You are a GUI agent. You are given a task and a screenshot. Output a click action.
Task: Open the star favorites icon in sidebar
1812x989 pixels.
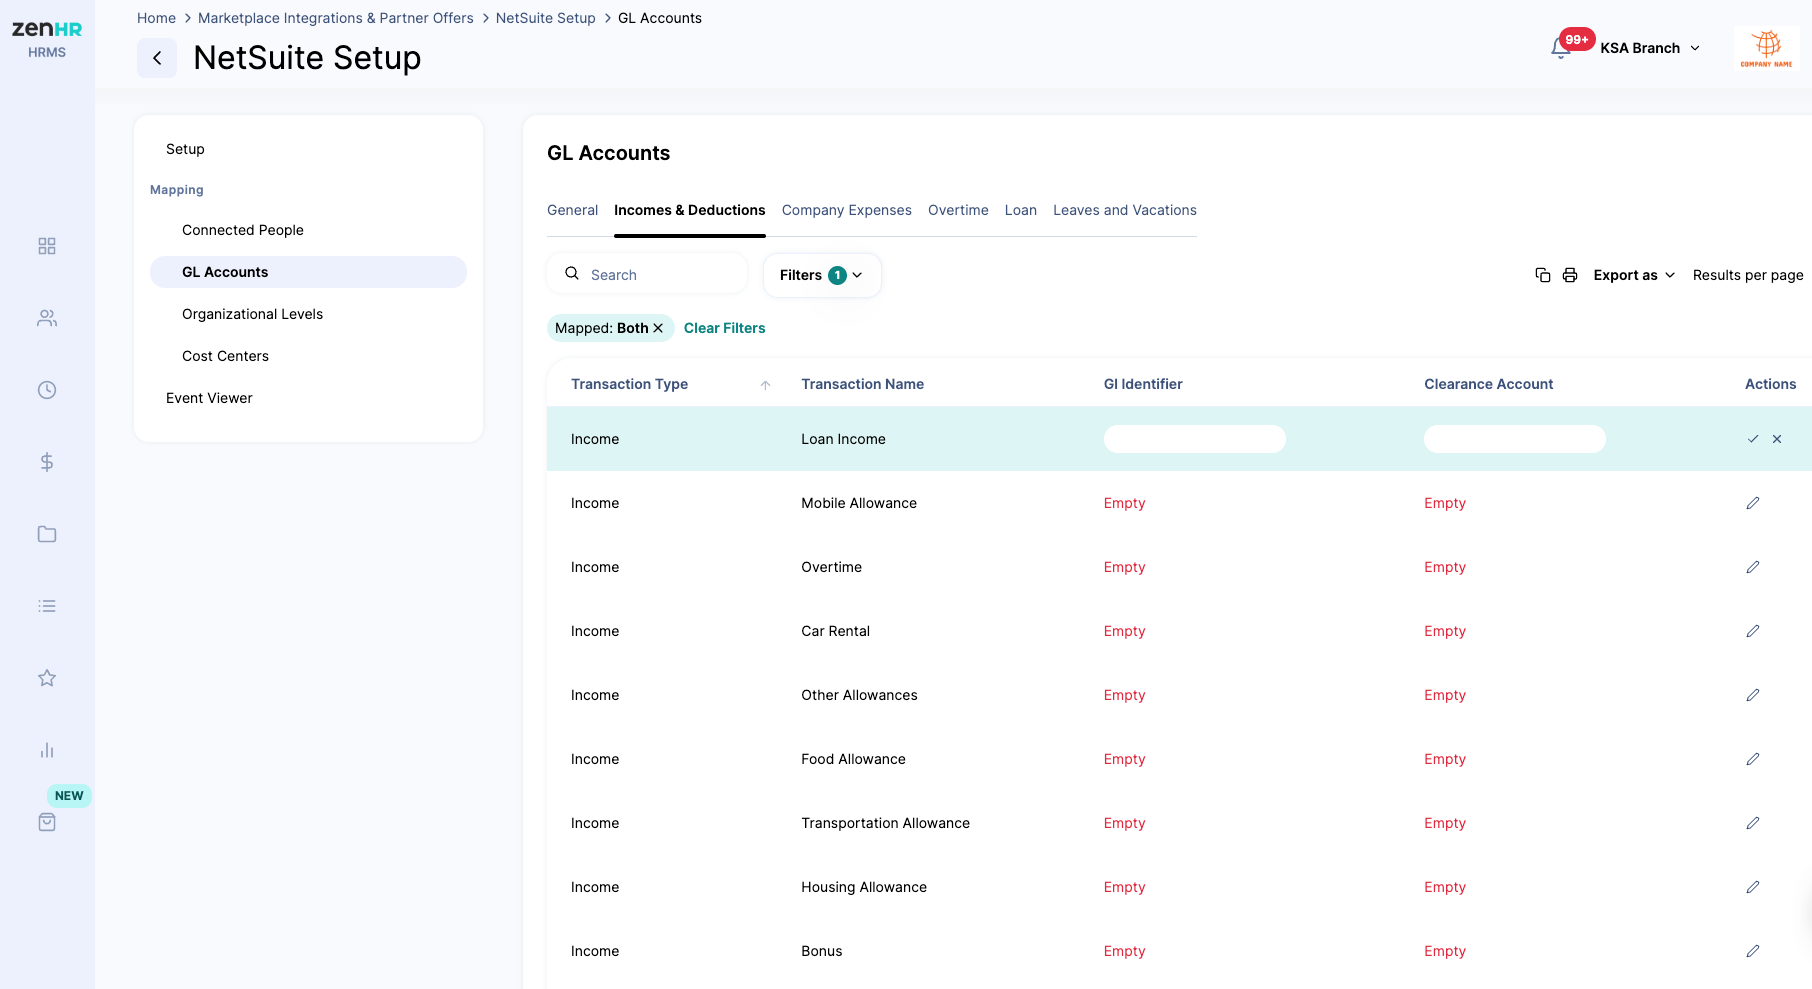click(47, 678)
